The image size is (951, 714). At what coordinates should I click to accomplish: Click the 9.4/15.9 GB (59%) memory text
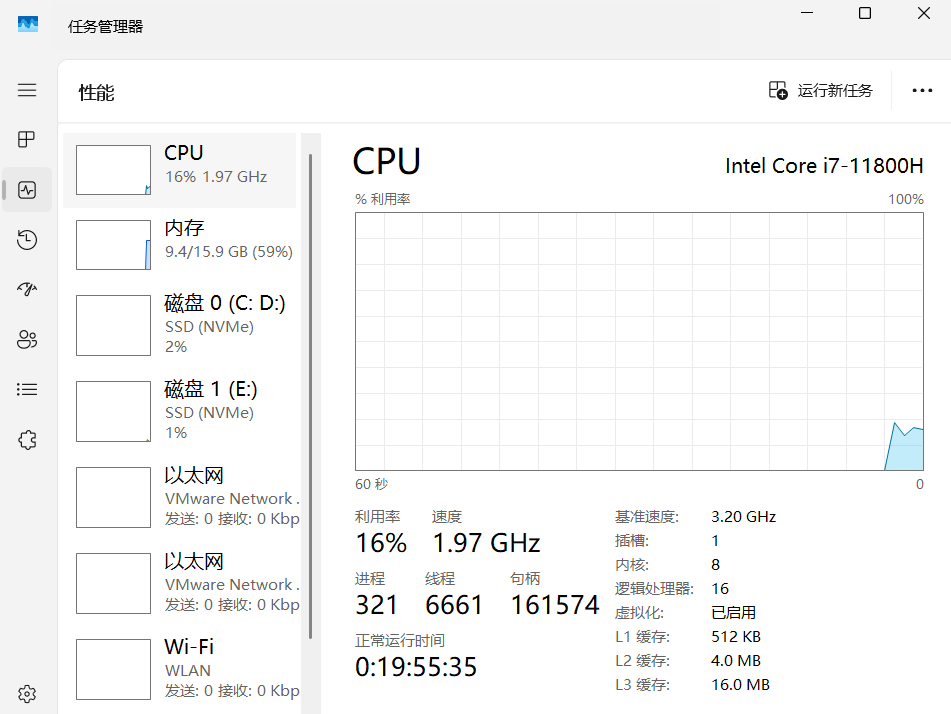(x=229, y=251)
